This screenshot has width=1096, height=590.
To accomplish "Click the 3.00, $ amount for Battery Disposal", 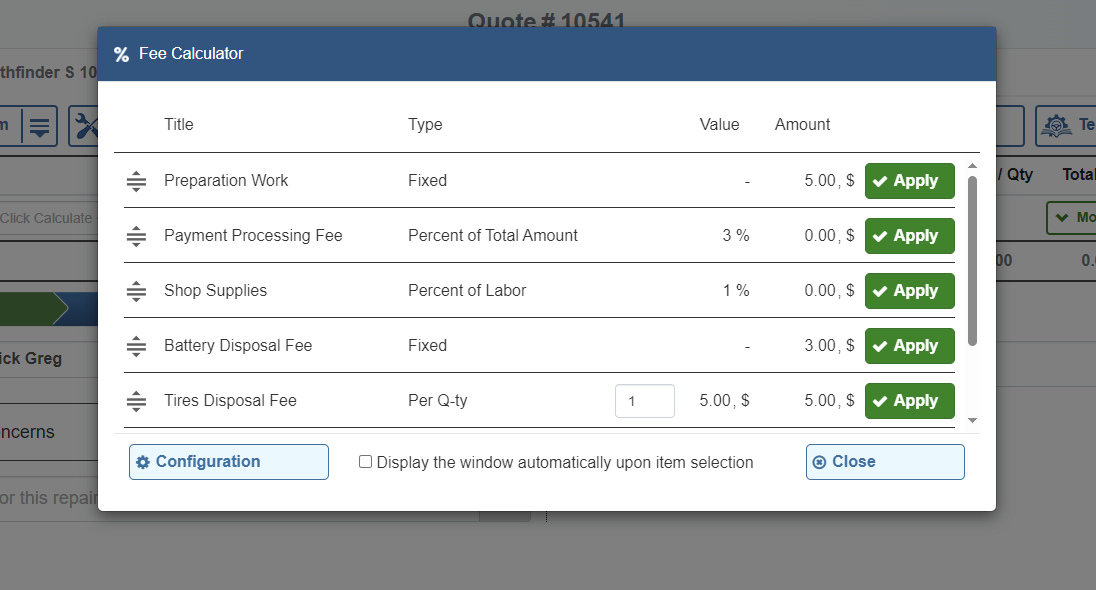I will (x=829, y=345).
